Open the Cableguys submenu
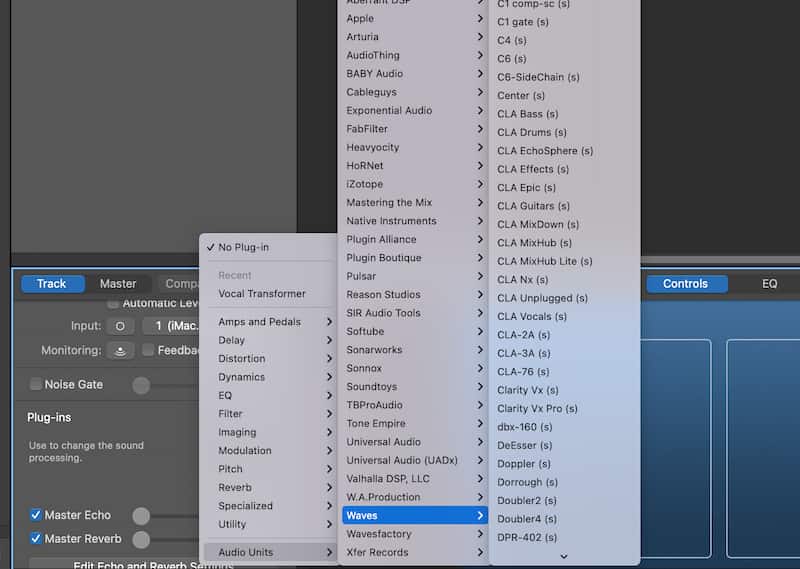Viewport: 800px width, 569px height. (414, 92)
